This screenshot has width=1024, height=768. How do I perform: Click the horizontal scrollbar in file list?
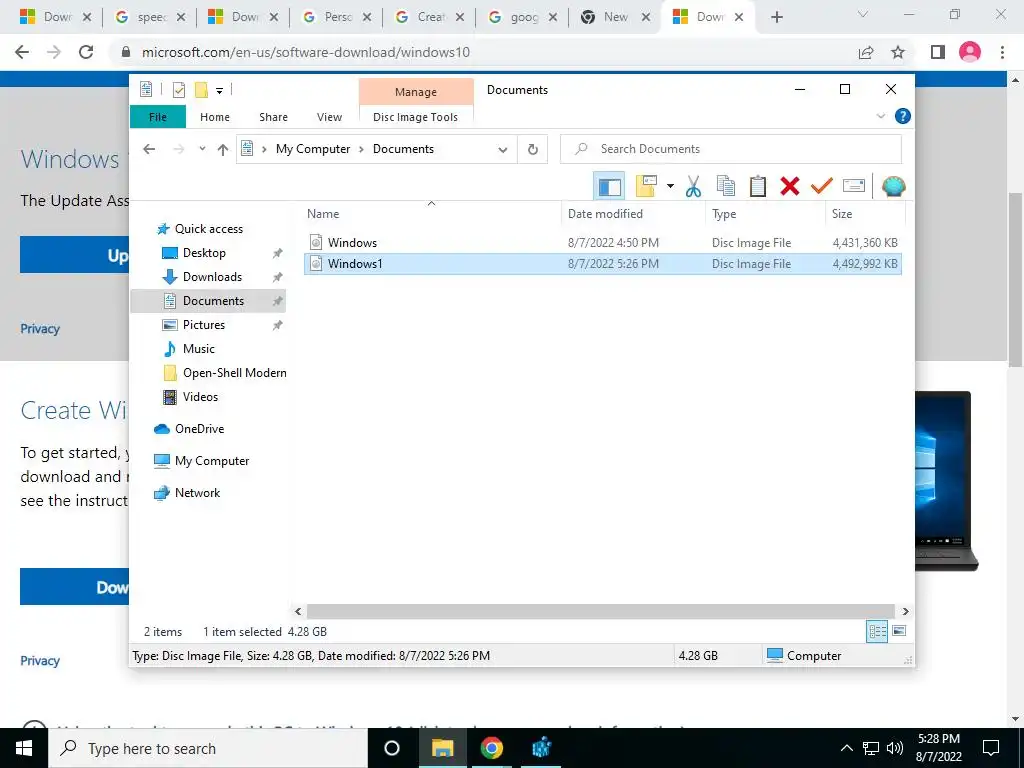[x=600, y=611]
